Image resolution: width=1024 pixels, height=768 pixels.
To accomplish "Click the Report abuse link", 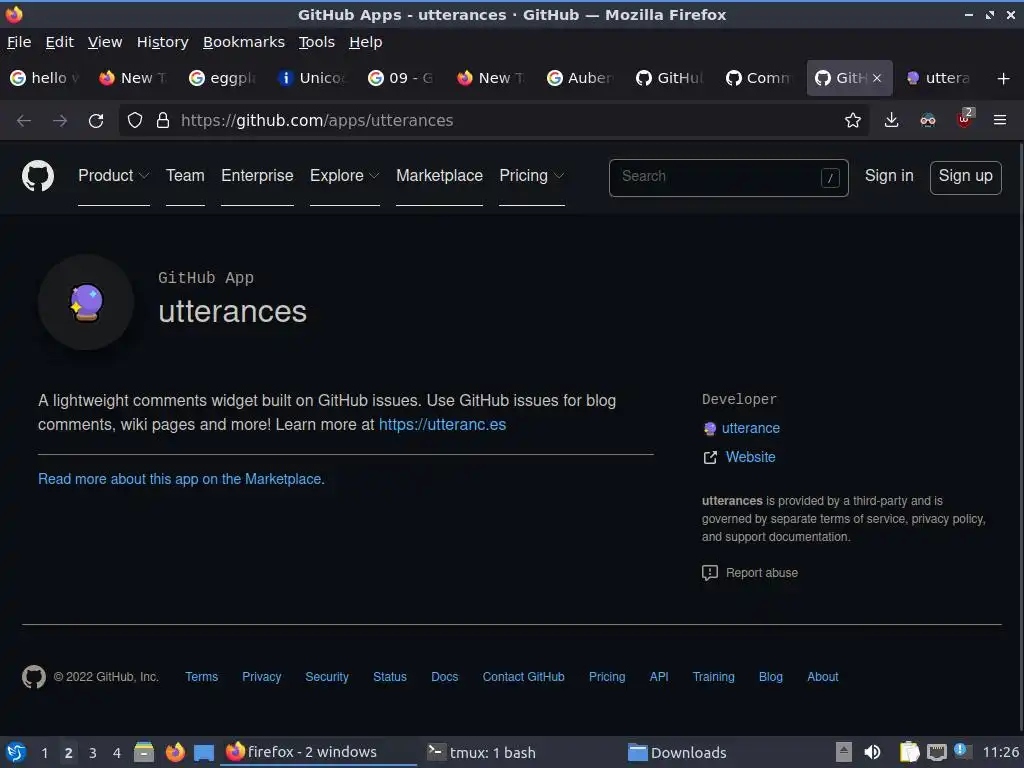I will coord(761,573).
